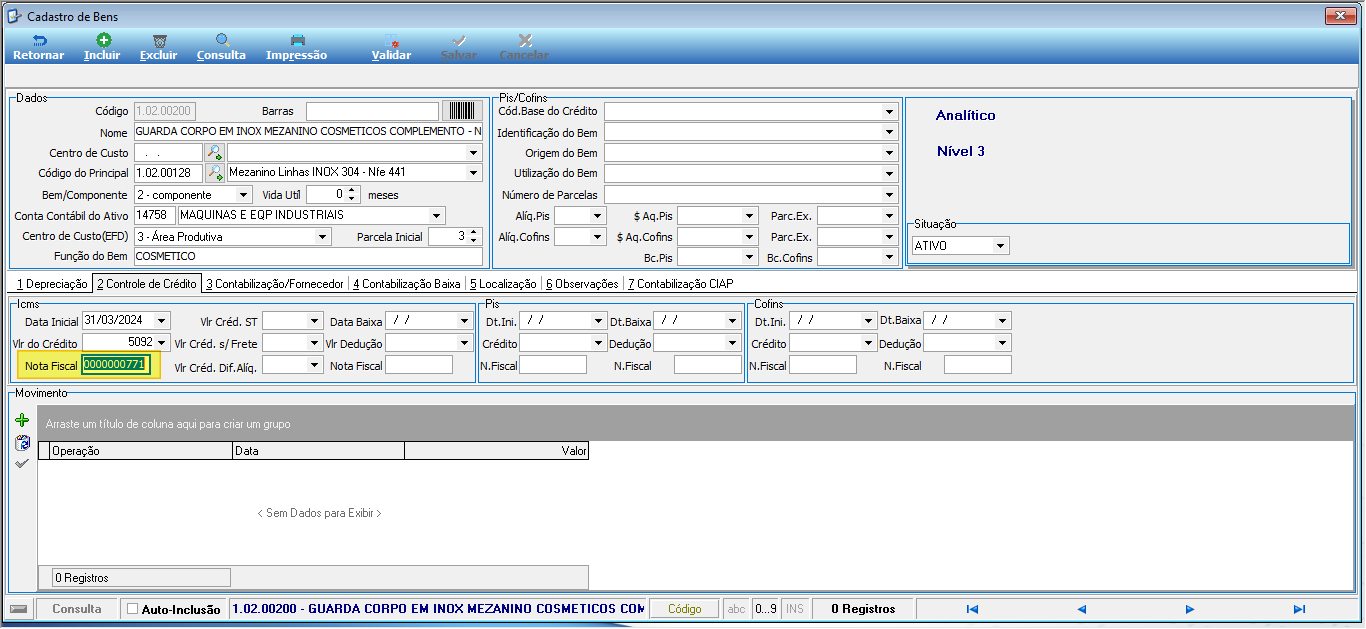The image size is (1366, 629).
Task: Expand the Número de Parcelas dropdown
Action: coord(889,194)
